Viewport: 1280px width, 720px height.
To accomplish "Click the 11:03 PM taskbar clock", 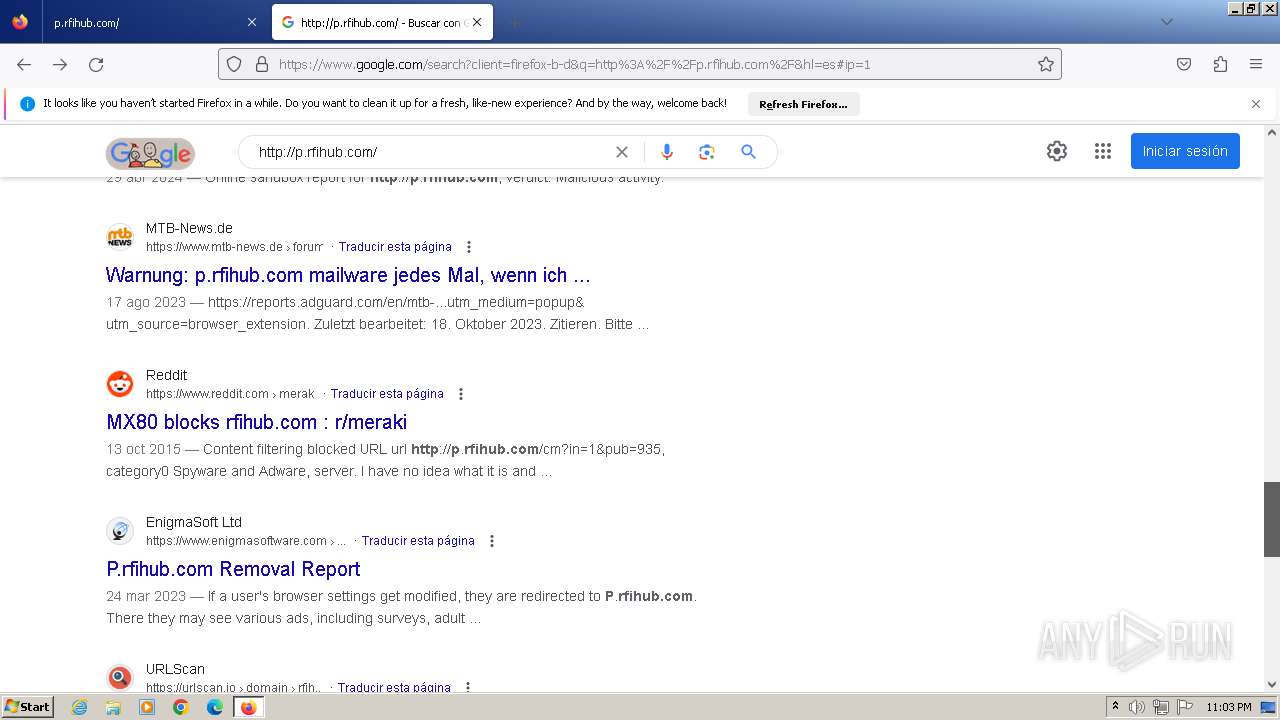I will 1229,707.
